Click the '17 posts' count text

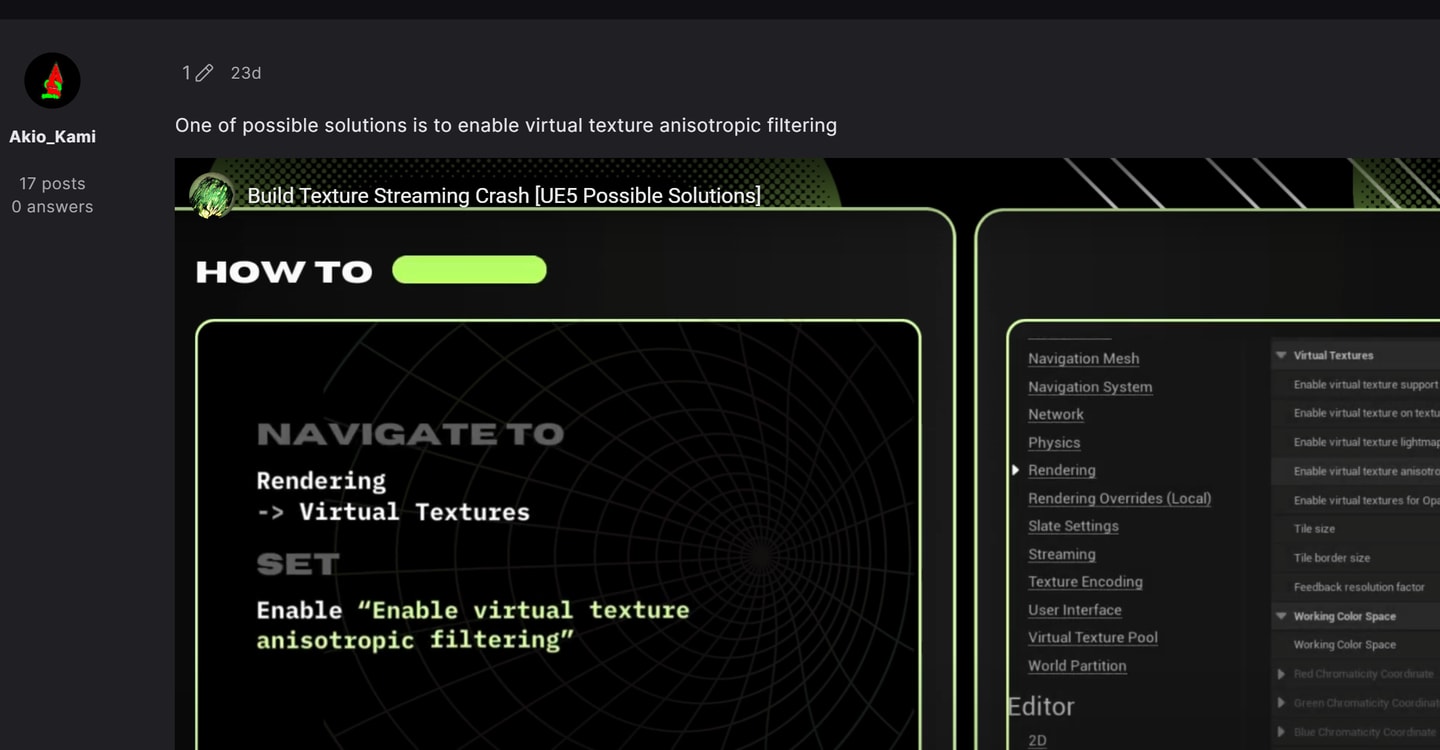52,184
